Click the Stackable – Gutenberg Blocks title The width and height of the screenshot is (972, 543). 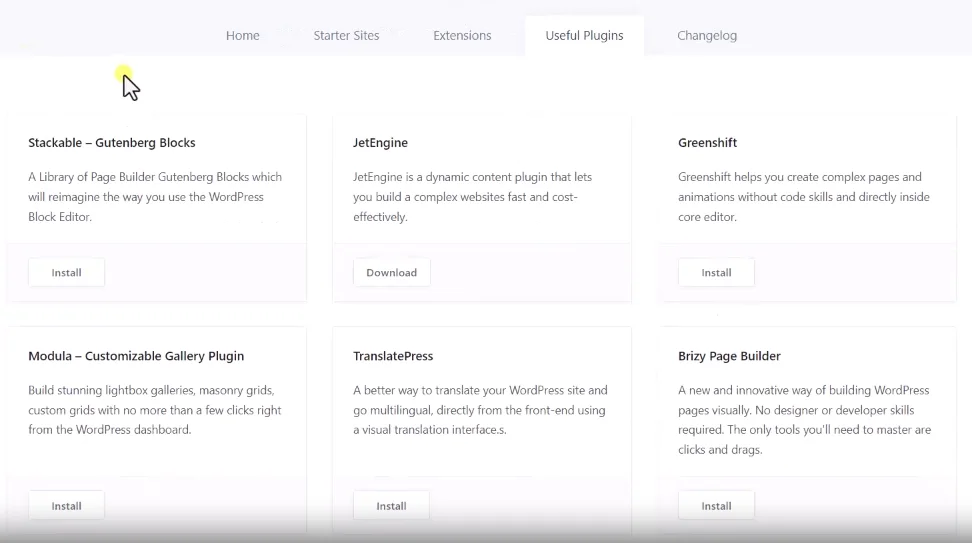pos(112,143)
